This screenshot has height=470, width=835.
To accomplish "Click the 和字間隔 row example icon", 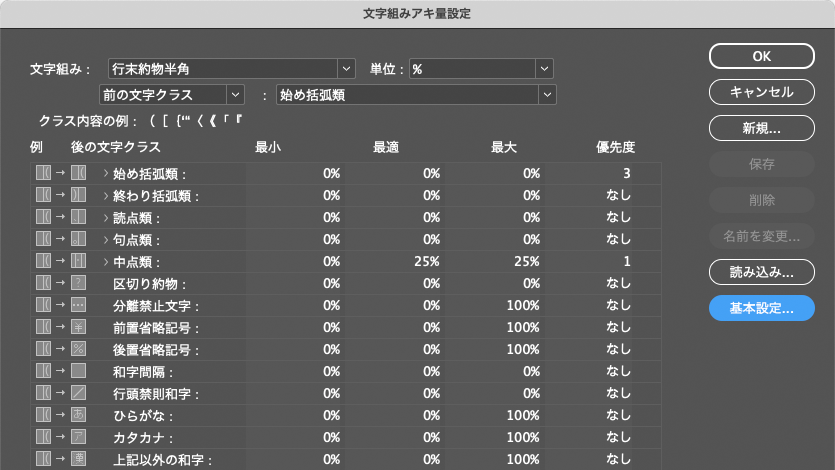I will (x=79, y=371).
